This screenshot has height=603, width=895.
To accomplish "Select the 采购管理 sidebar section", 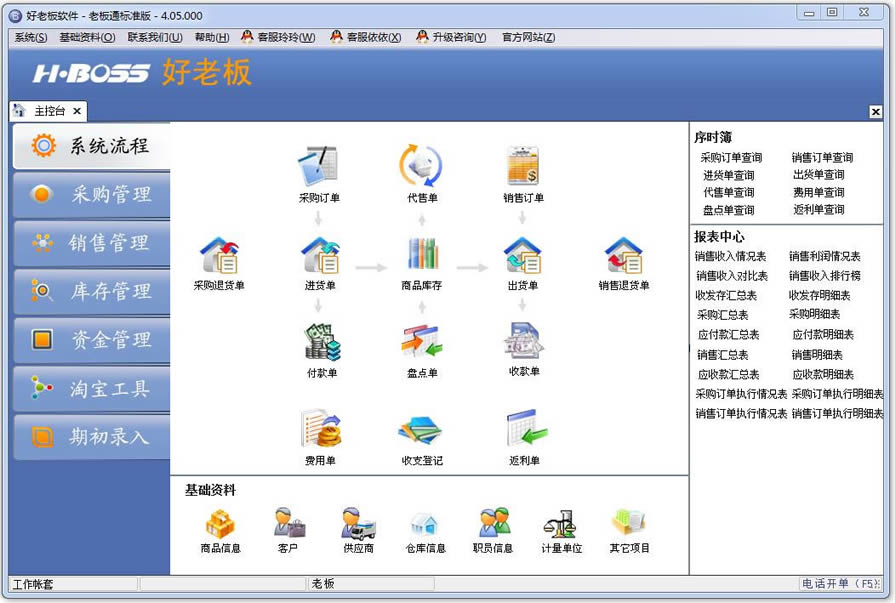I will coord(91,195).
